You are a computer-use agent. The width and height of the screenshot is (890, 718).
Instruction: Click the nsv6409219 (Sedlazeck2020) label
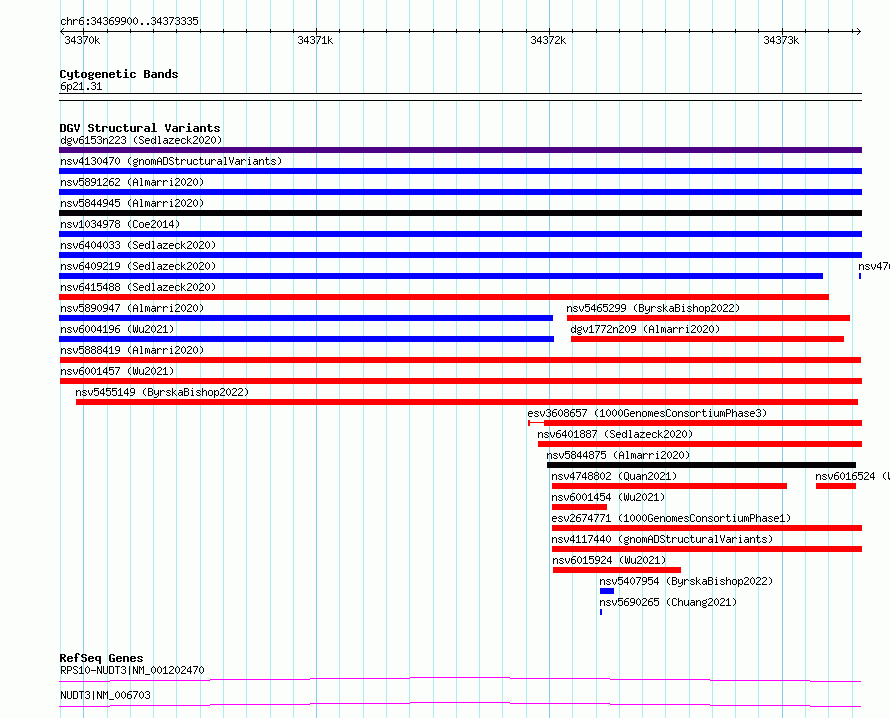(x=138, y=266)
